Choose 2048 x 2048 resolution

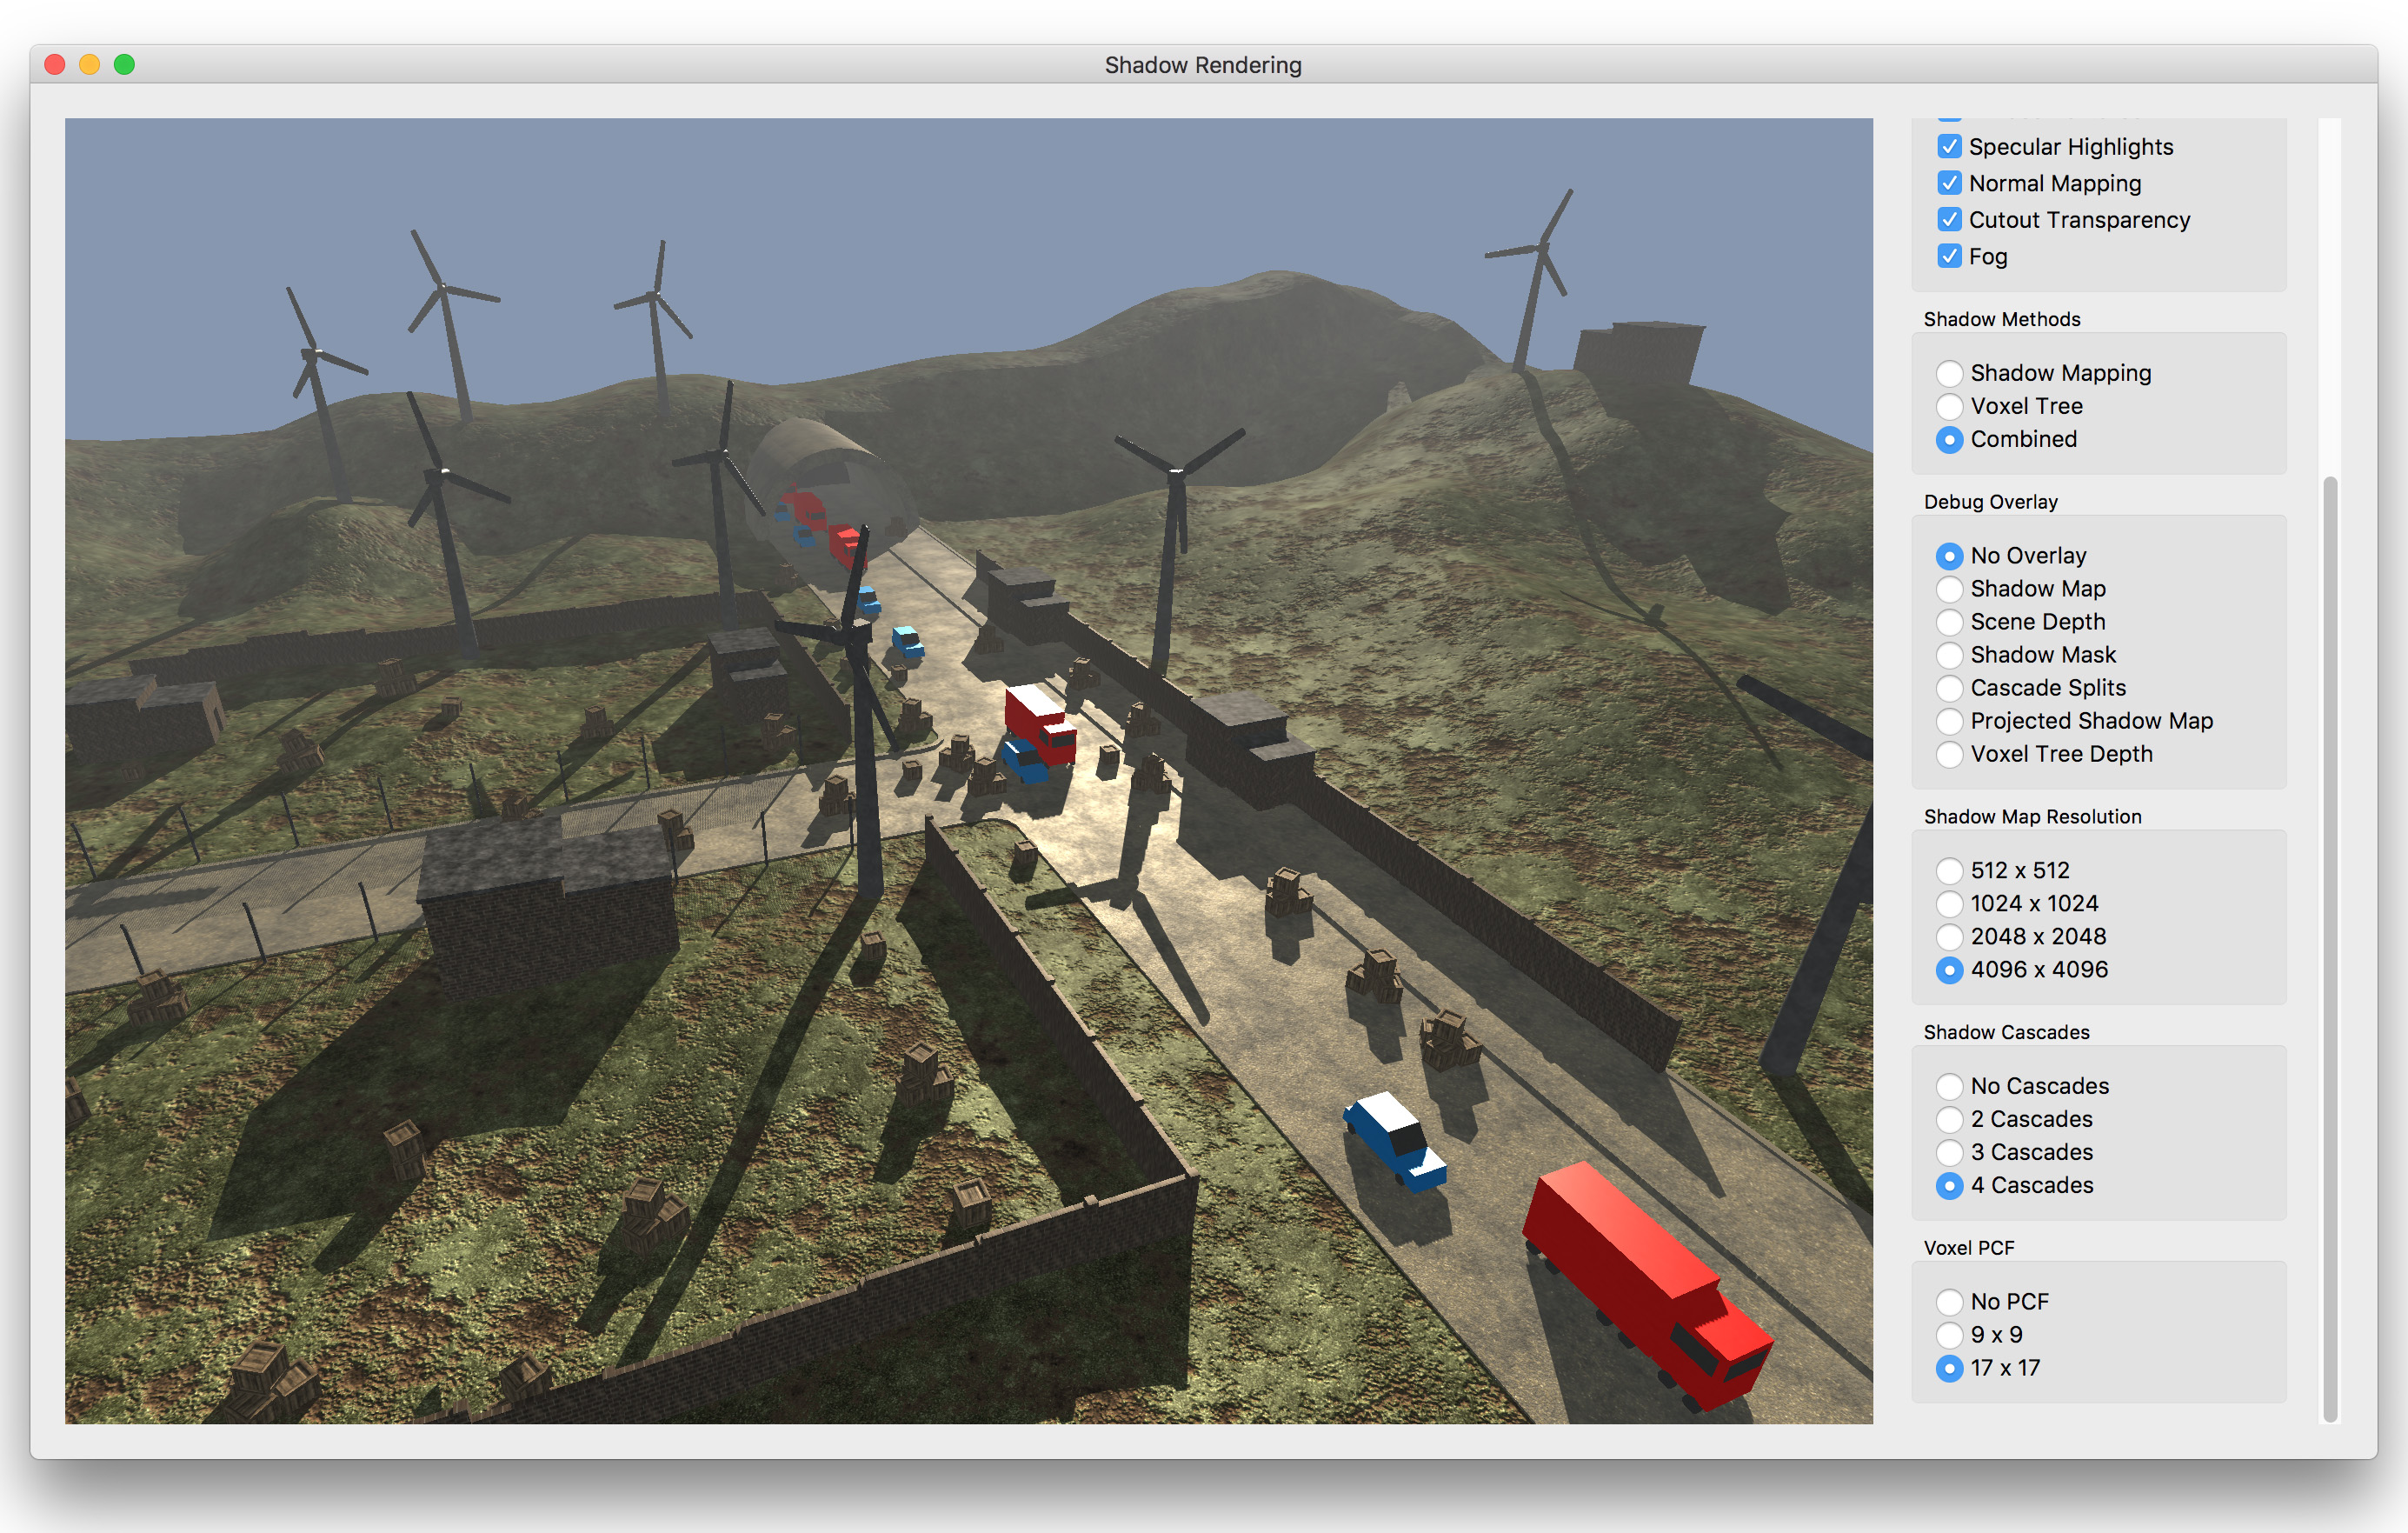click(1949, 937)
